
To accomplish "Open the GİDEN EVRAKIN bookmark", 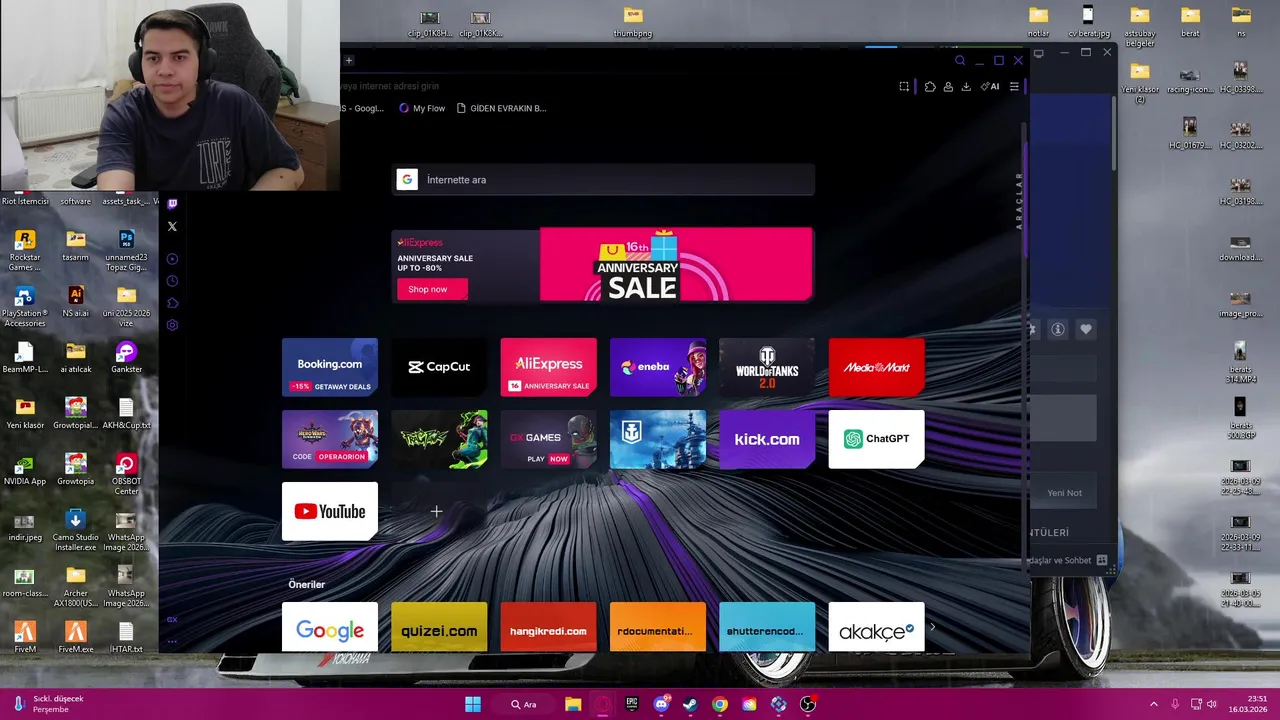I will [x=502, y=108].
